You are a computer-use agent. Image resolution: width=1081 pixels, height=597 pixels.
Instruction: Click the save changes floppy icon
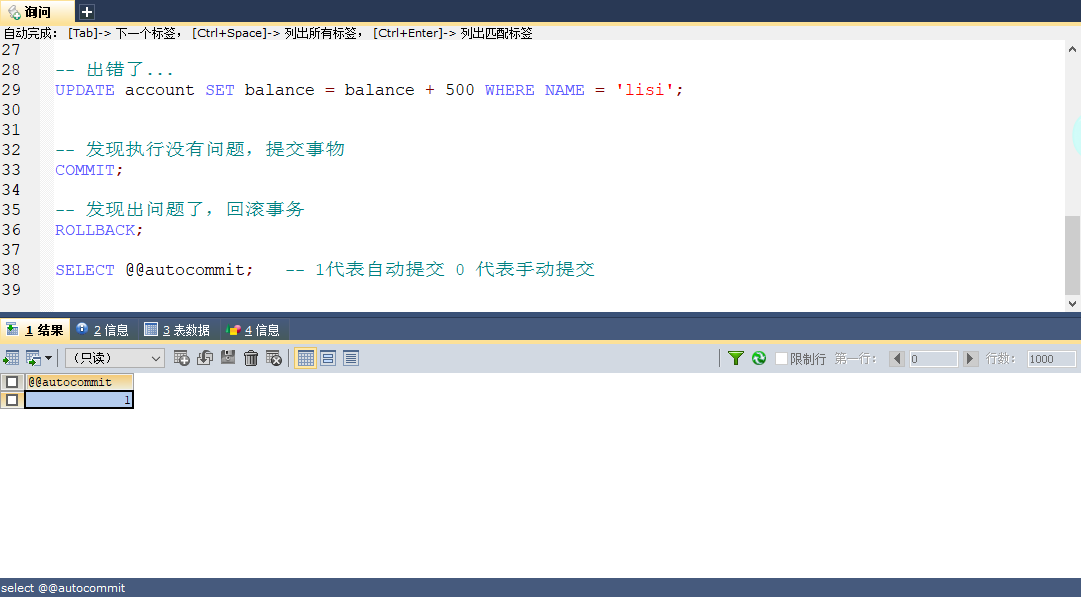(228, 358)
